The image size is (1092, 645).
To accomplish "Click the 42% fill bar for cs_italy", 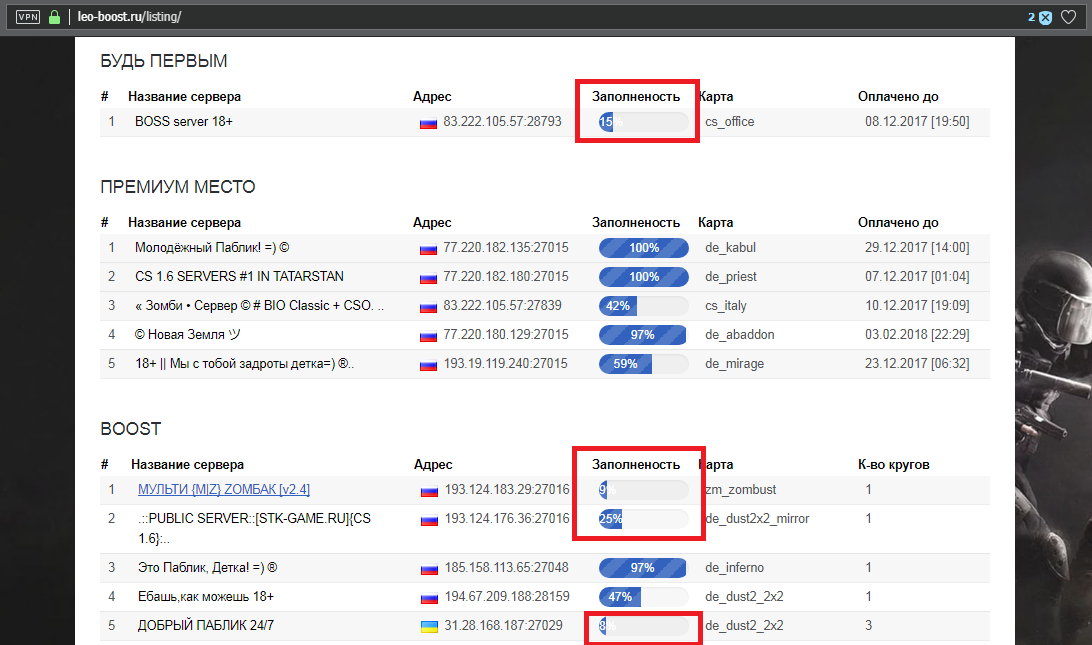I will [x=644, y=306].
